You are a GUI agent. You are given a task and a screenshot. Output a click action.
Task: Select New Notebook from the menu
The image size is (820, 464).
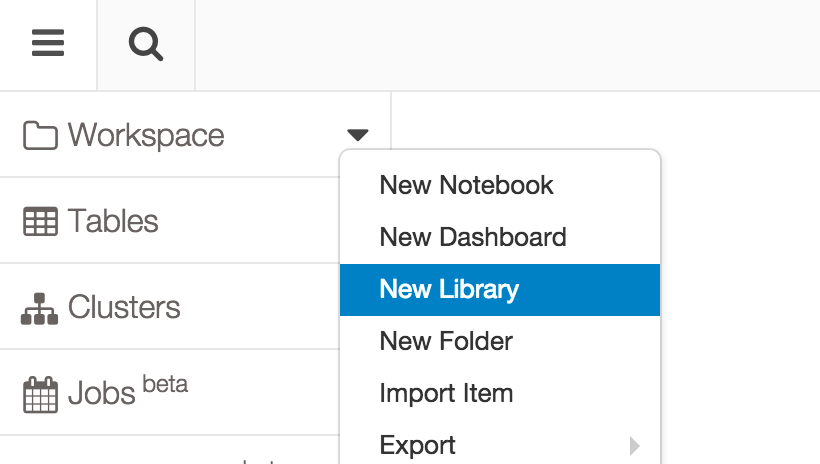(466, 185)
